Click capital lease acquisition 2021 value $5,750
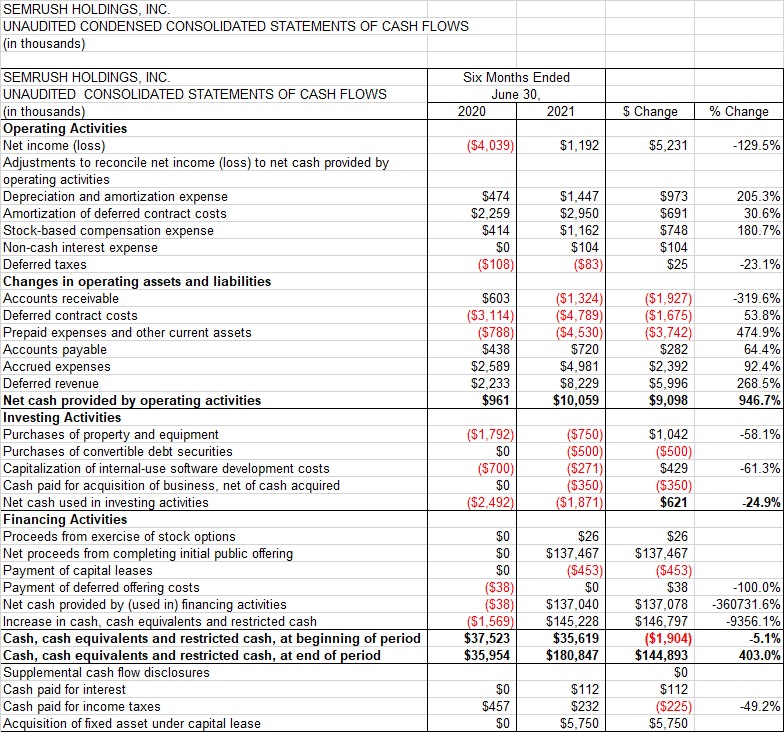The width and height of the screenshot is (784, 732). coord(579,724)
